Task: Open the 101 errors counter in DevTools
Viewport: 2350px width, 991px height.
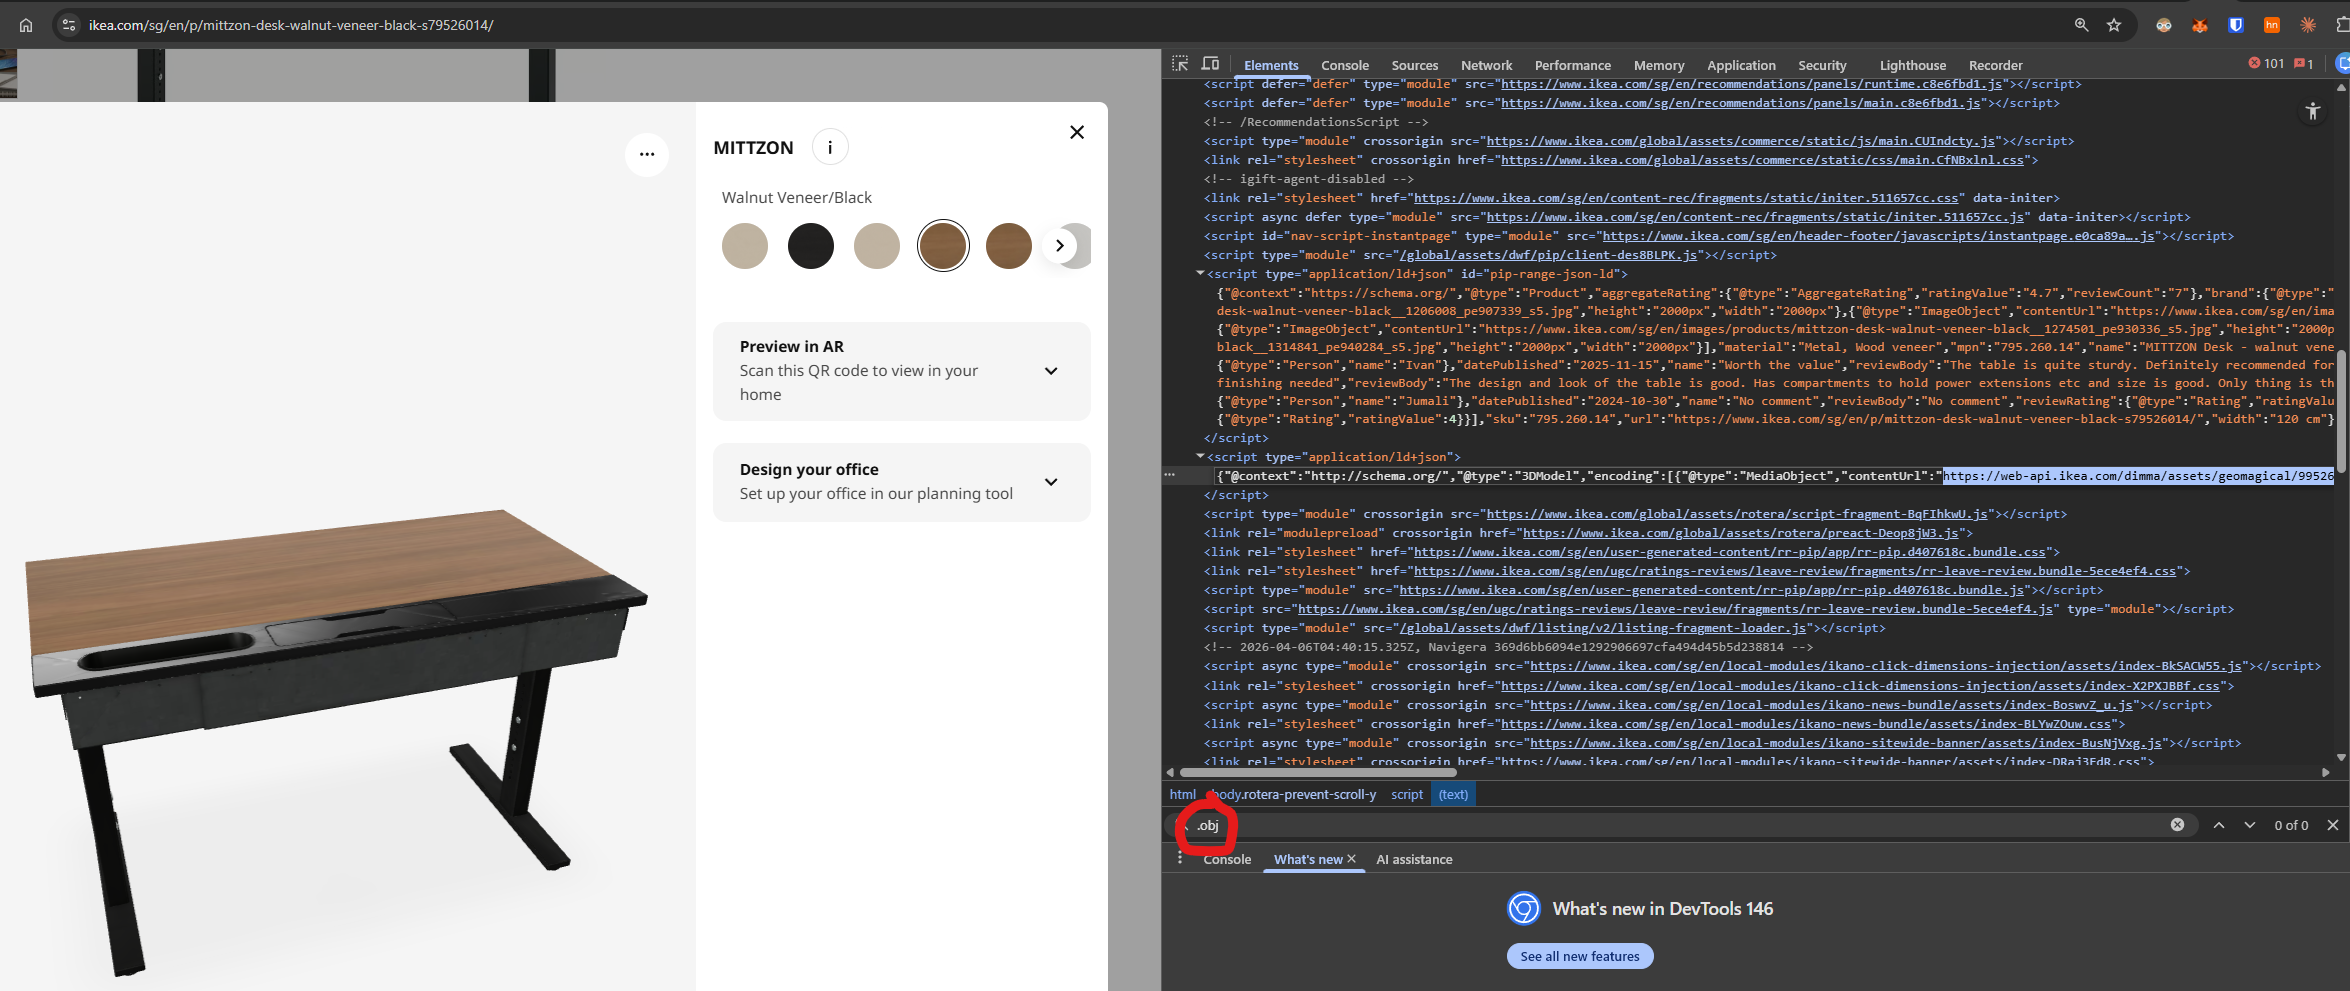Action: pyautogui.click(x=2266, y=64)
